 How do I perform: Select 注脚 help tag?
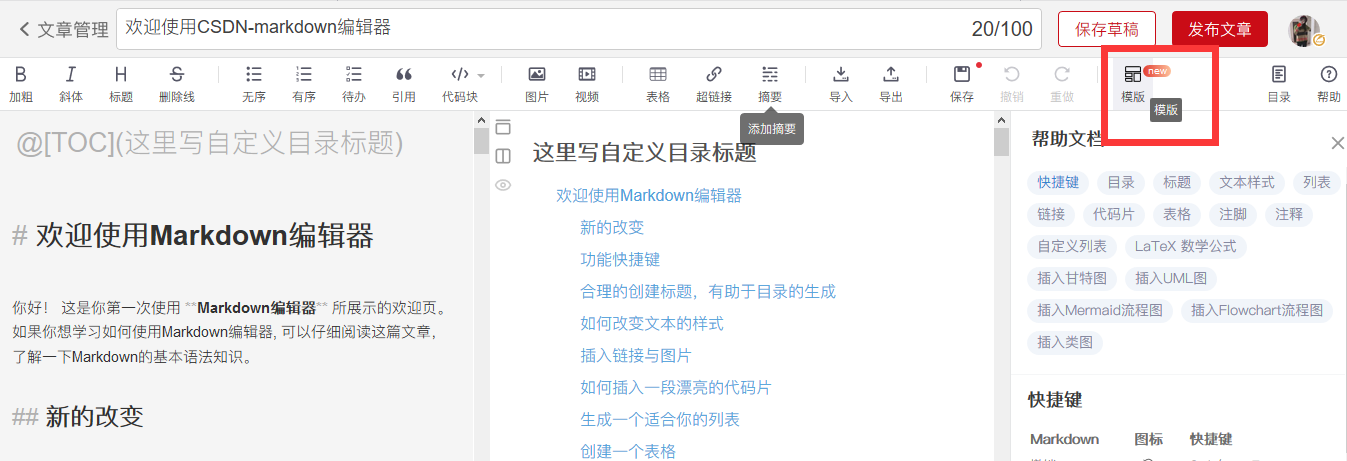pos(1233,214)
